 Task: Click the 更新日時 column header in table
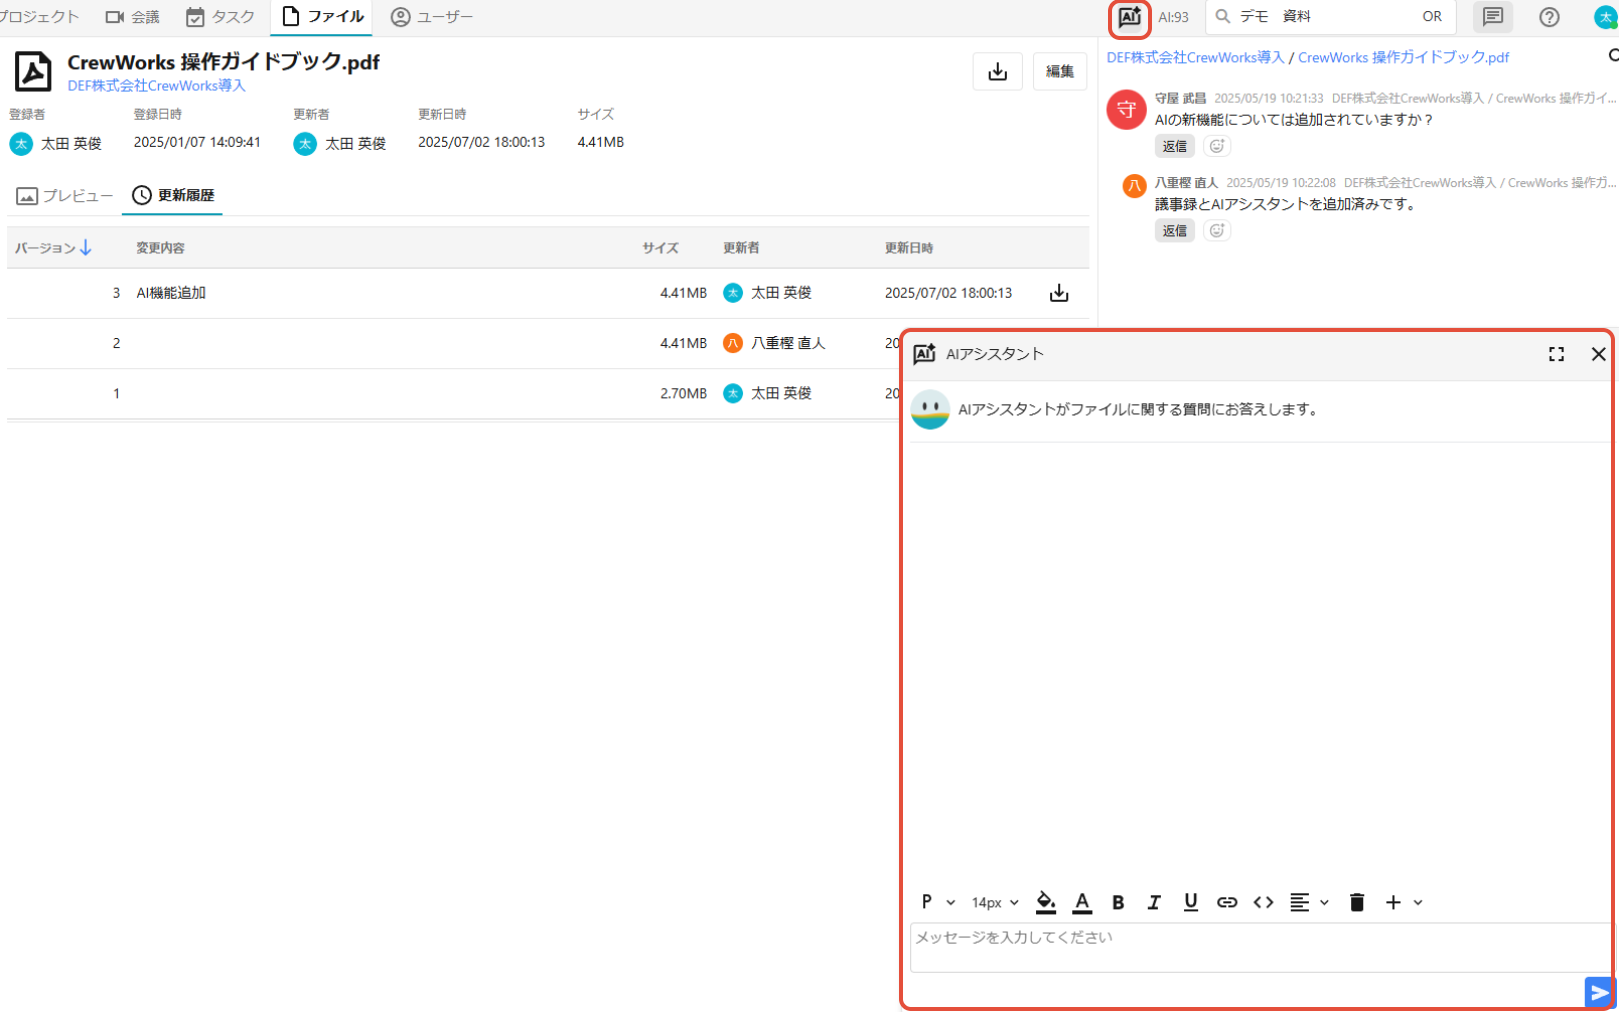point(909,248)
